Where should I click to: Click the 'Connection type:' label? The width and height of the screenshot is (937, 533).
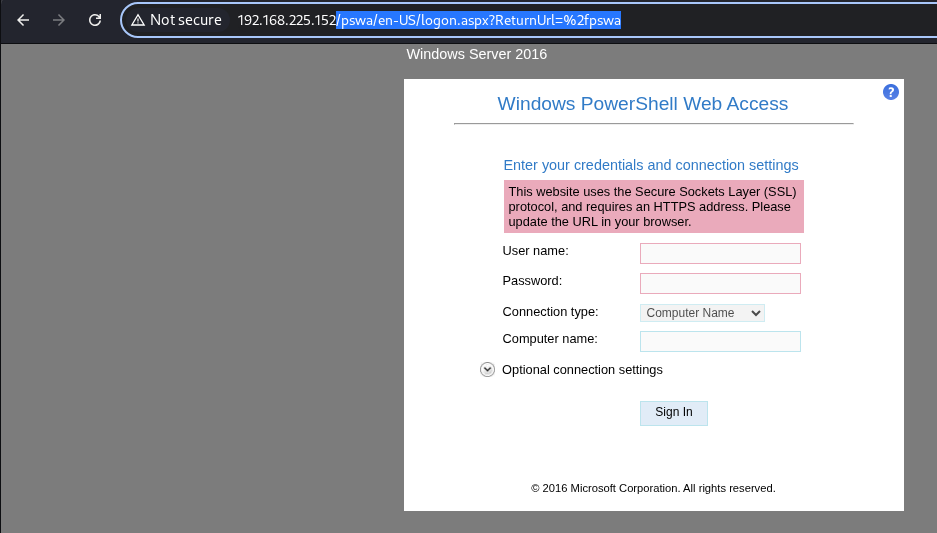(x=550, y=312)
